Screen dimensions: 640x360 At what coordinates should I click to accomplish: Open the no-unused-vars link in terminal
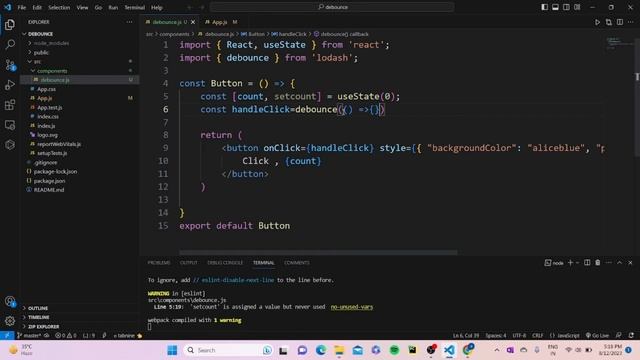351,307
